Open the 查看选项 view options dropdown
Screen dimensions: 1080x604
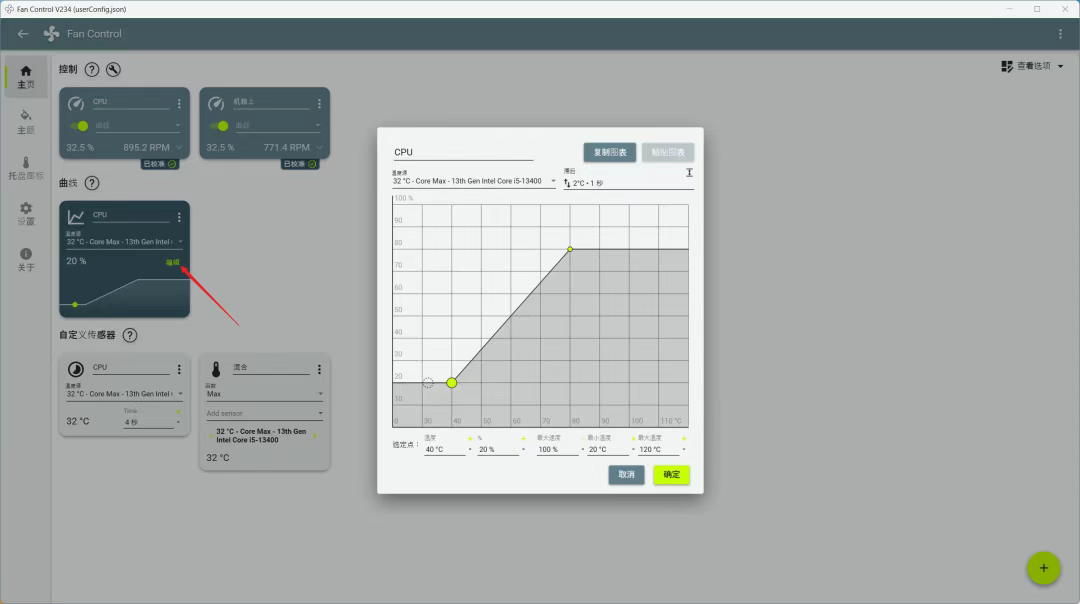click(x=1032, y=66)
